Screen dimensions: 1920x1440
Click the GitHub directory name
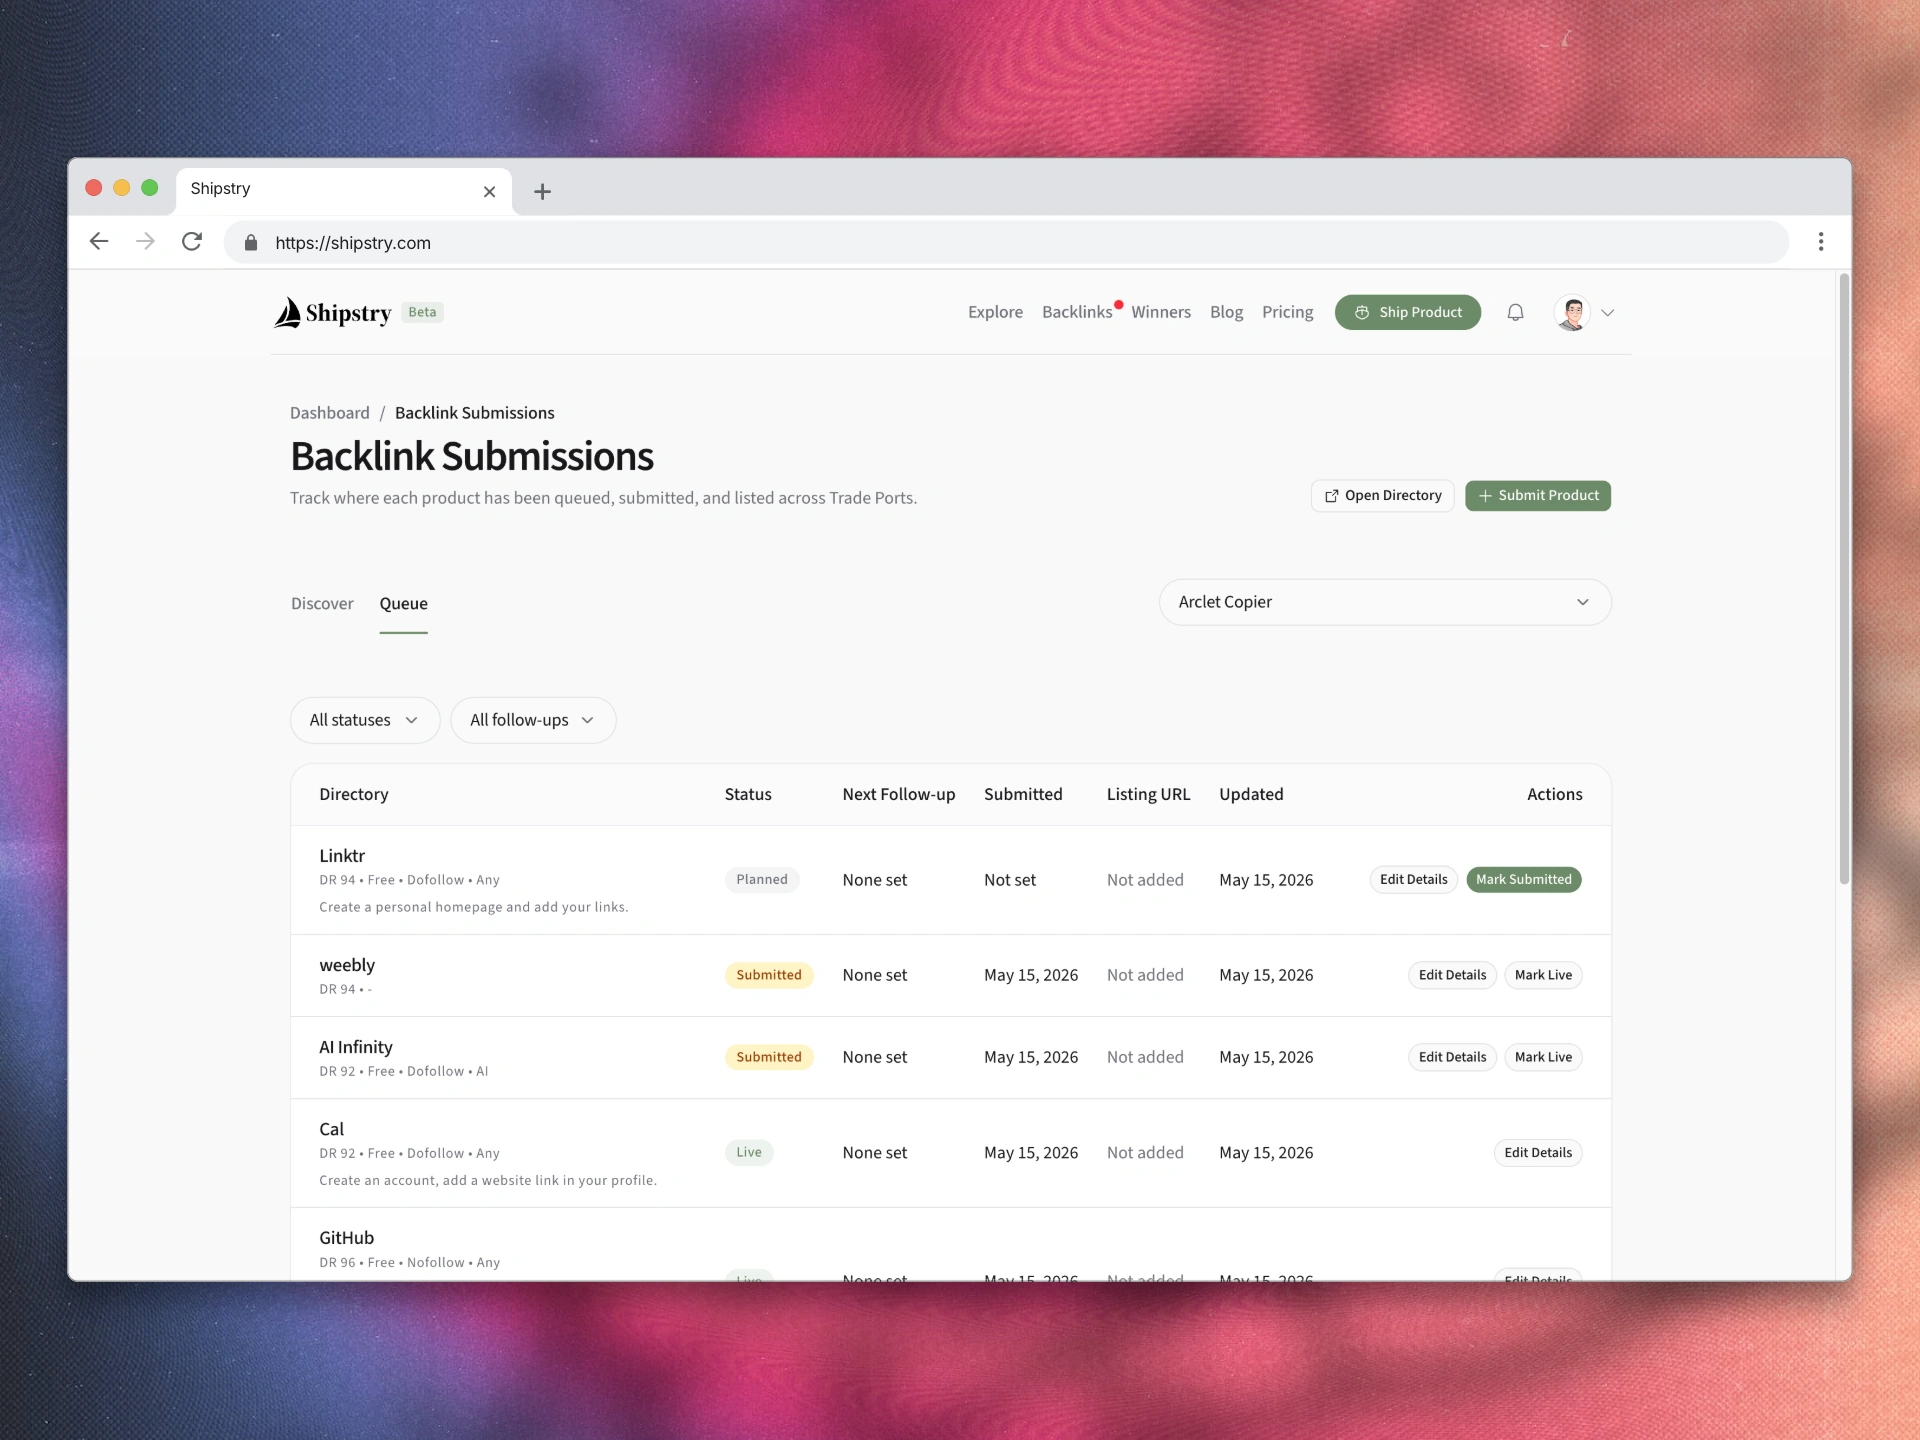click(347, 1238)
